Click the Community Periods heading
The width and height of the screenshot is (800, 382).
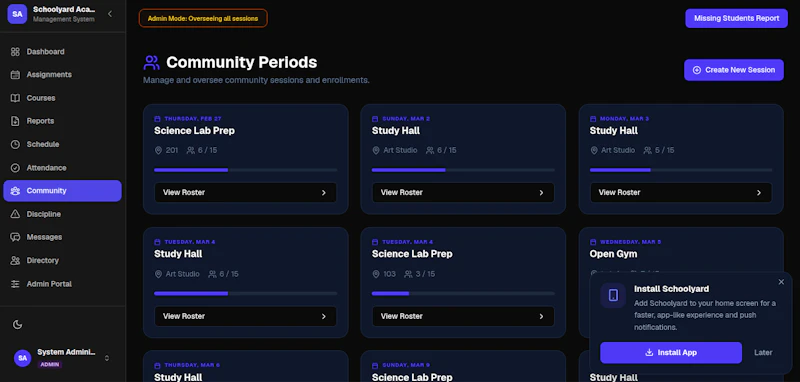coord(242,63)
